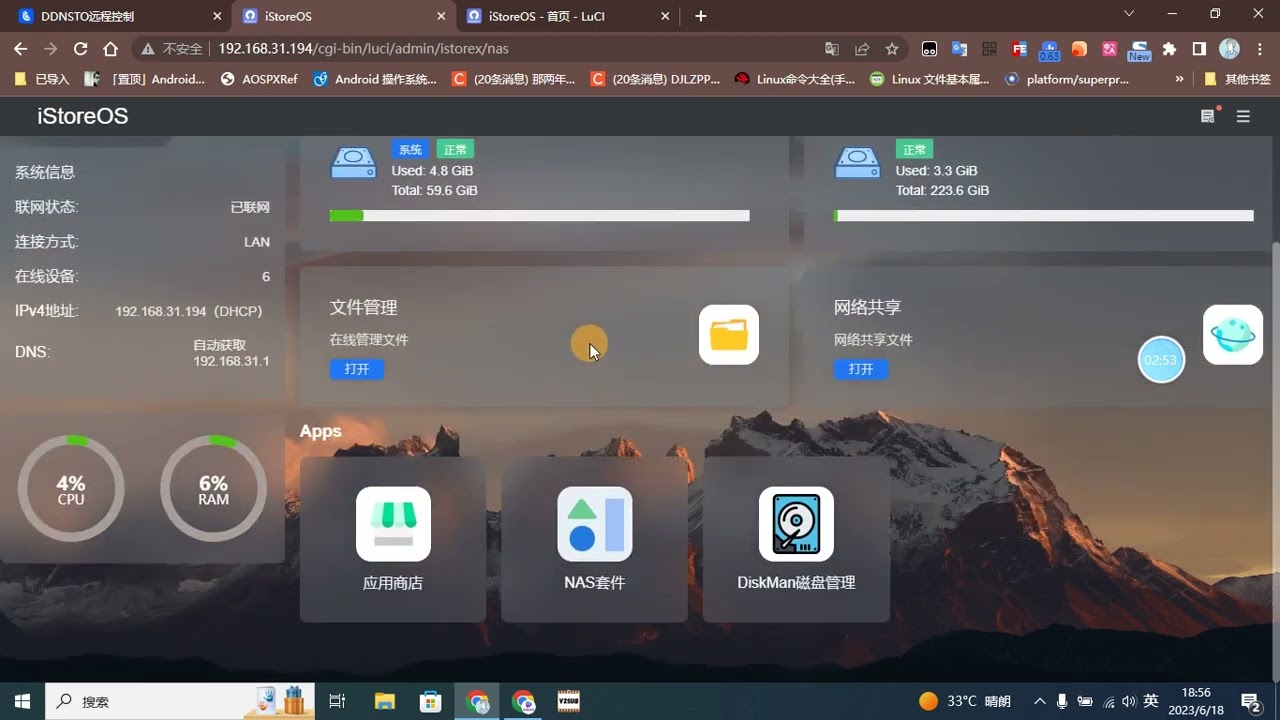Open Windows Task View button
The image size is (1280, 720).
pos(337,701)
